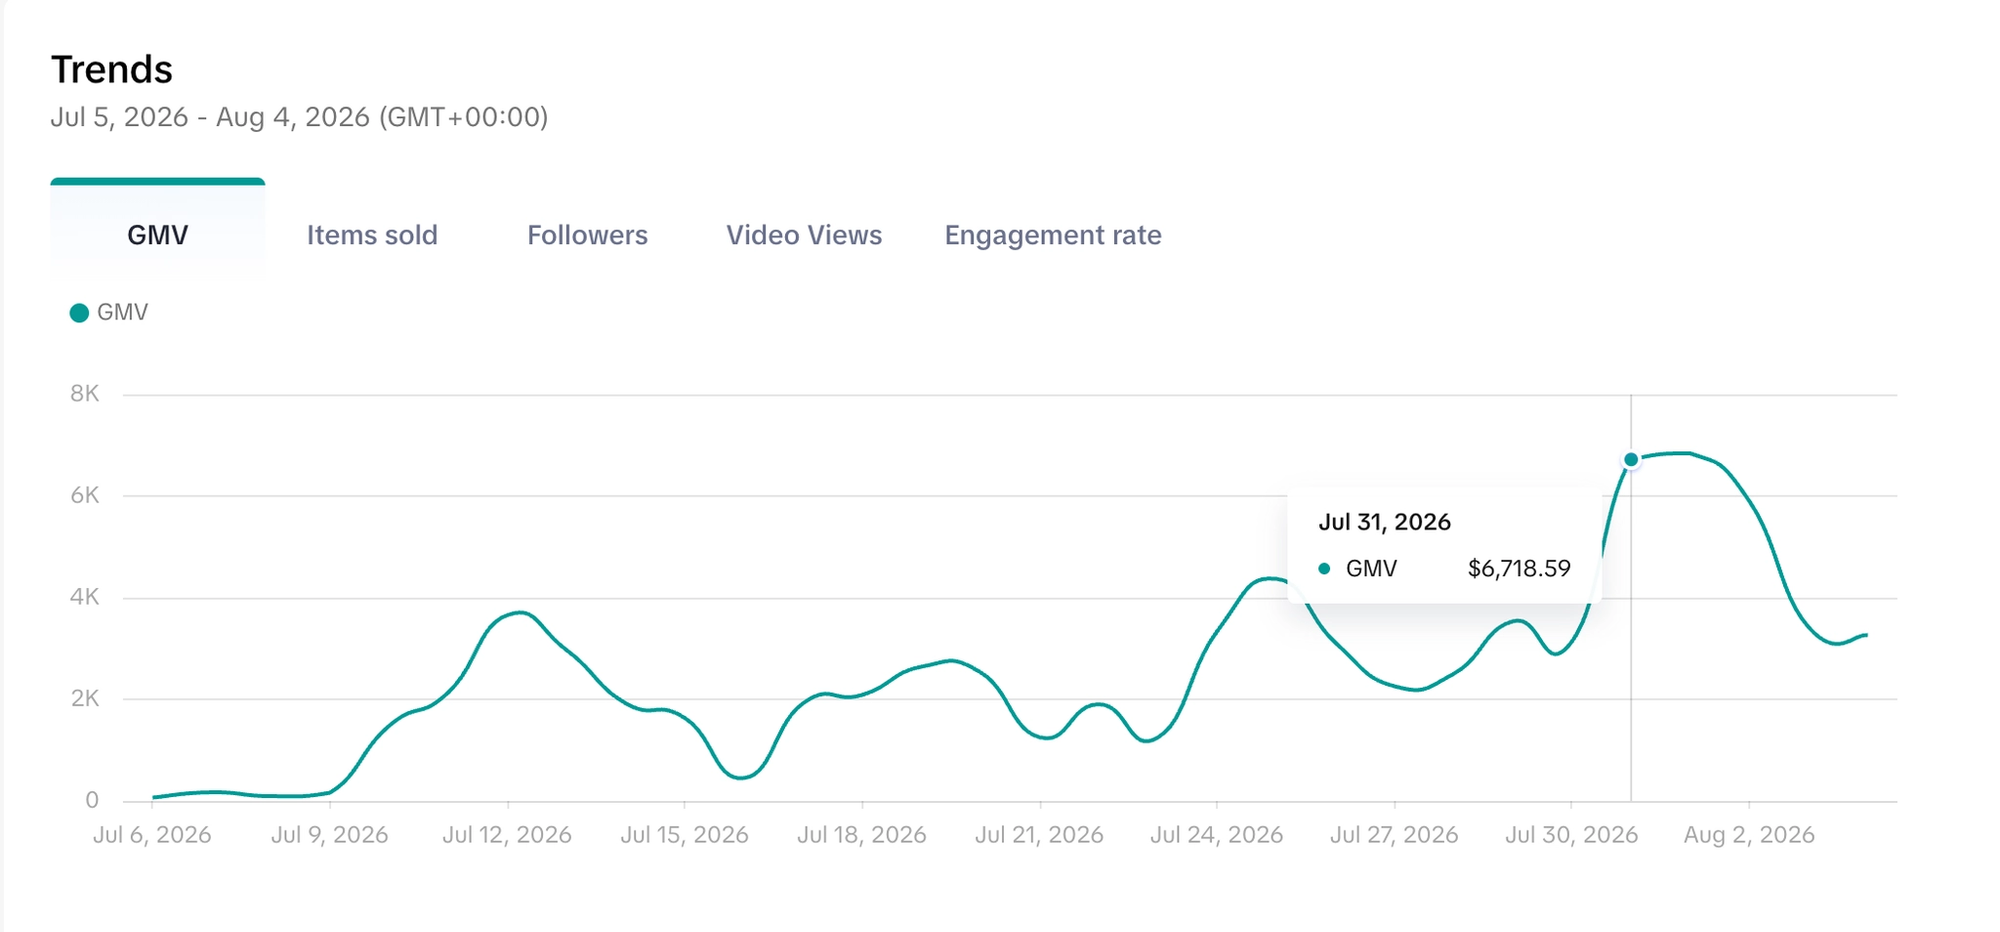Click the Jul 30, 2026 axis label
The width and height of the screenshot is (2000, 932).
point(1572,835)
